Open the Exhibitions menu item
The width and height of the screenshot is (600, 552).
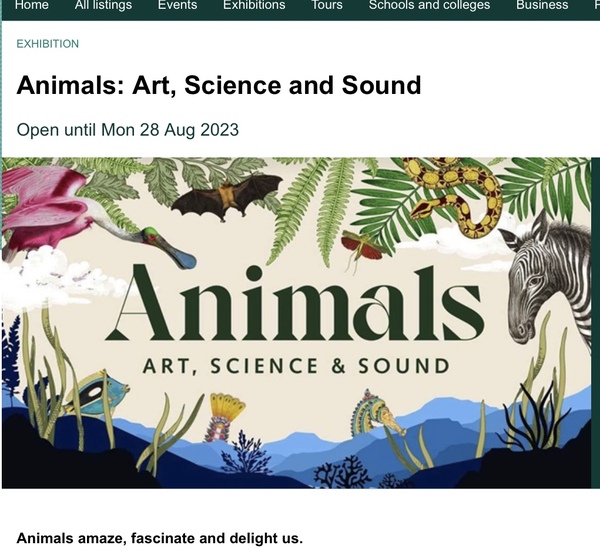pos(254,5)
